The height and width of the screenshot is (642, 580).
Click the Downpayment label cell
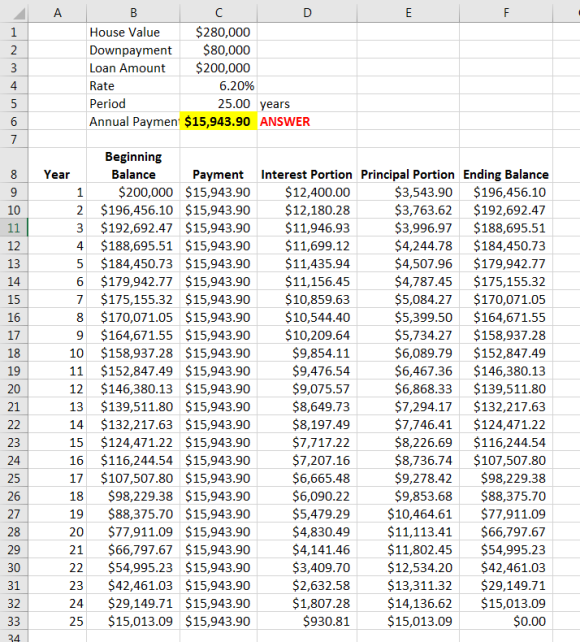click(133, 50)
